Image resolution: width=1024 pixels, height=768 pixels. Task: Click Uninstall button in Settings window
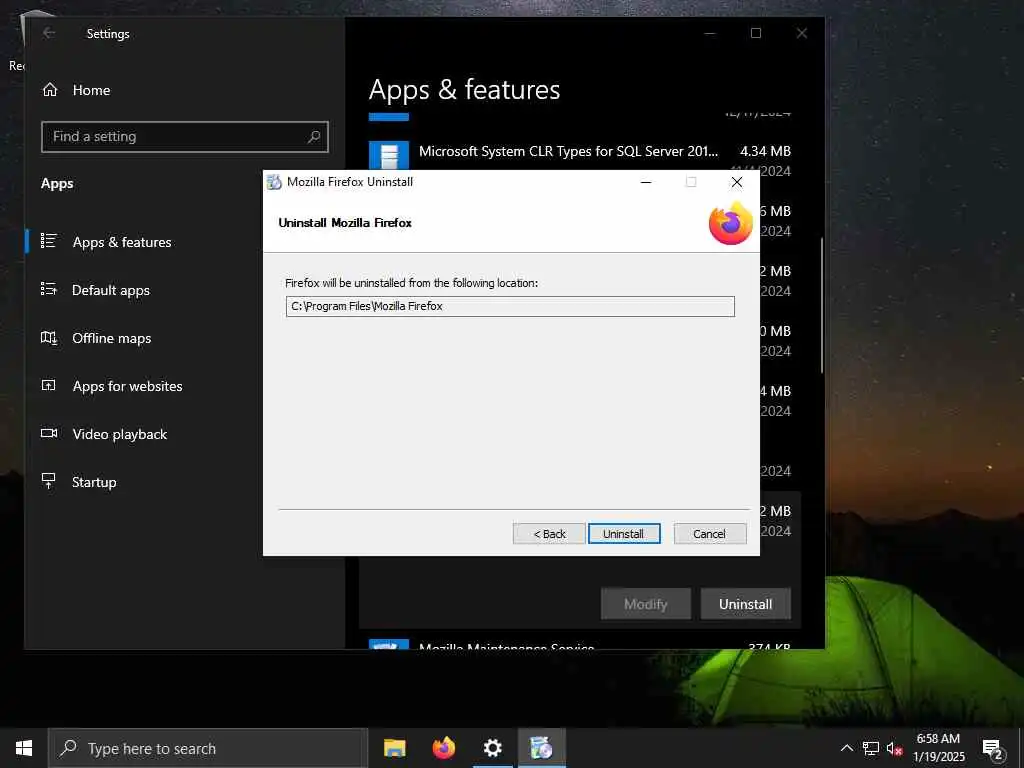click(745, 604)
